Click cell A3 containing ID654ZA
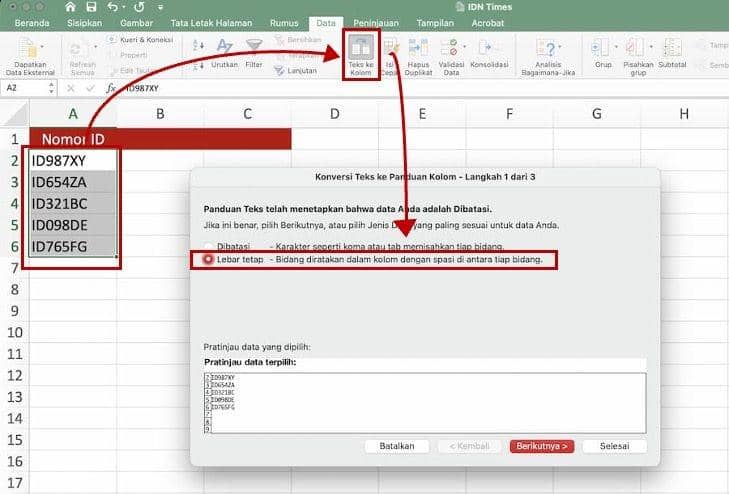Image resolution: width=729 pixels, height=494 pixels. coord(73,182)
